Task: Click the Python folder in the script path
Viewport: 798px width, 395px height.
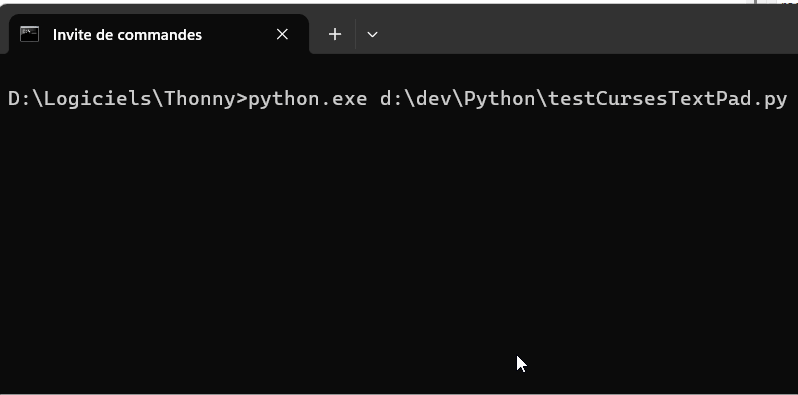Action: click(x=500, y=99)
